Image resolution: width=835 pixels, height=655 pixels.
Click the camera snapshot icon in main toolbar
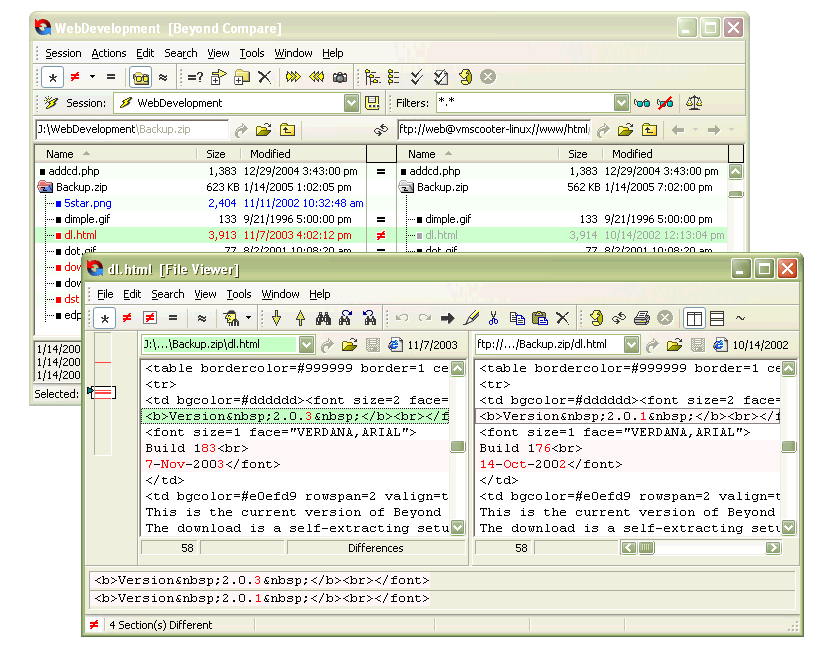(x=340, y=77)
